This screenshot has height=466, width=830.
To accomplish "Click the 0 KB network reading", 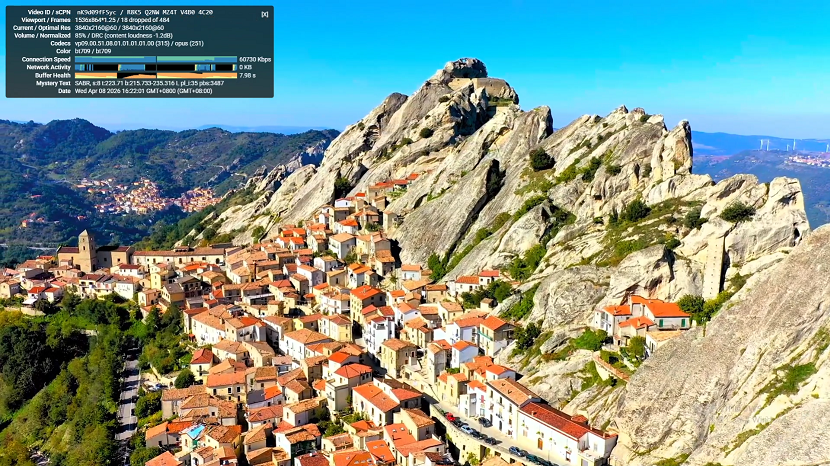I will click(x=246, y=68).
